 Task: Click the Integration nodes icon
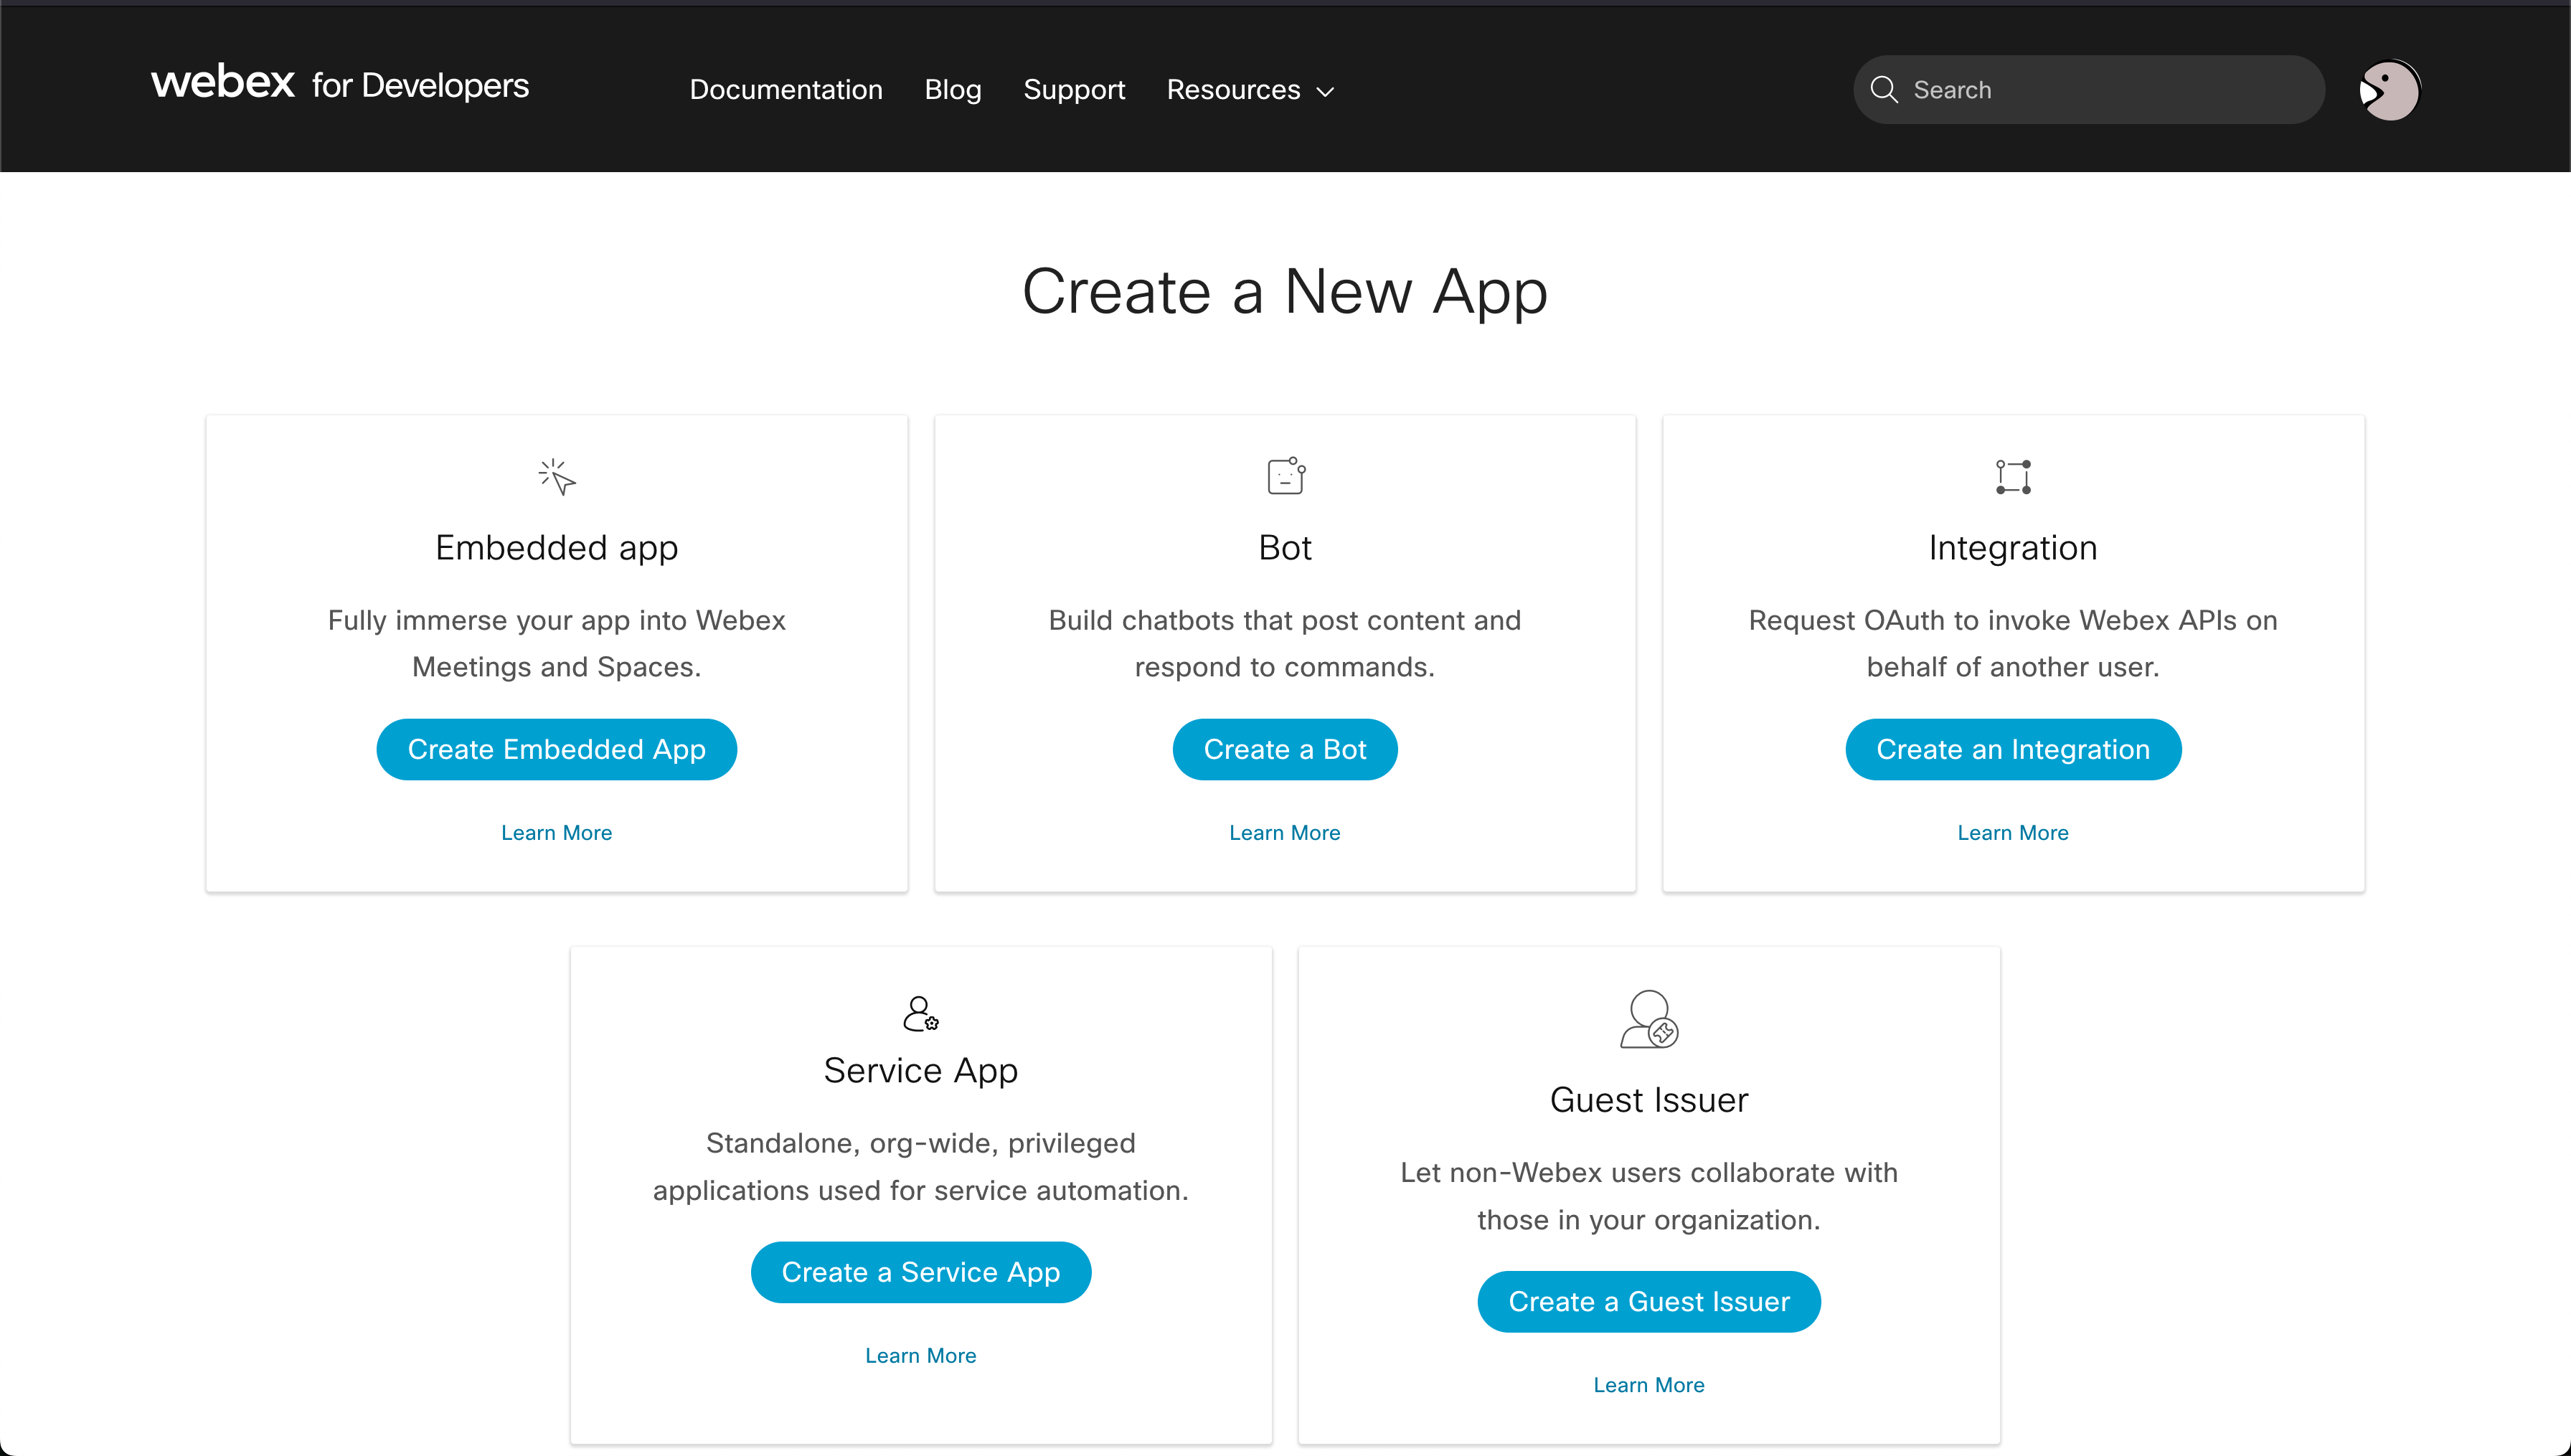pos(2013,477)
